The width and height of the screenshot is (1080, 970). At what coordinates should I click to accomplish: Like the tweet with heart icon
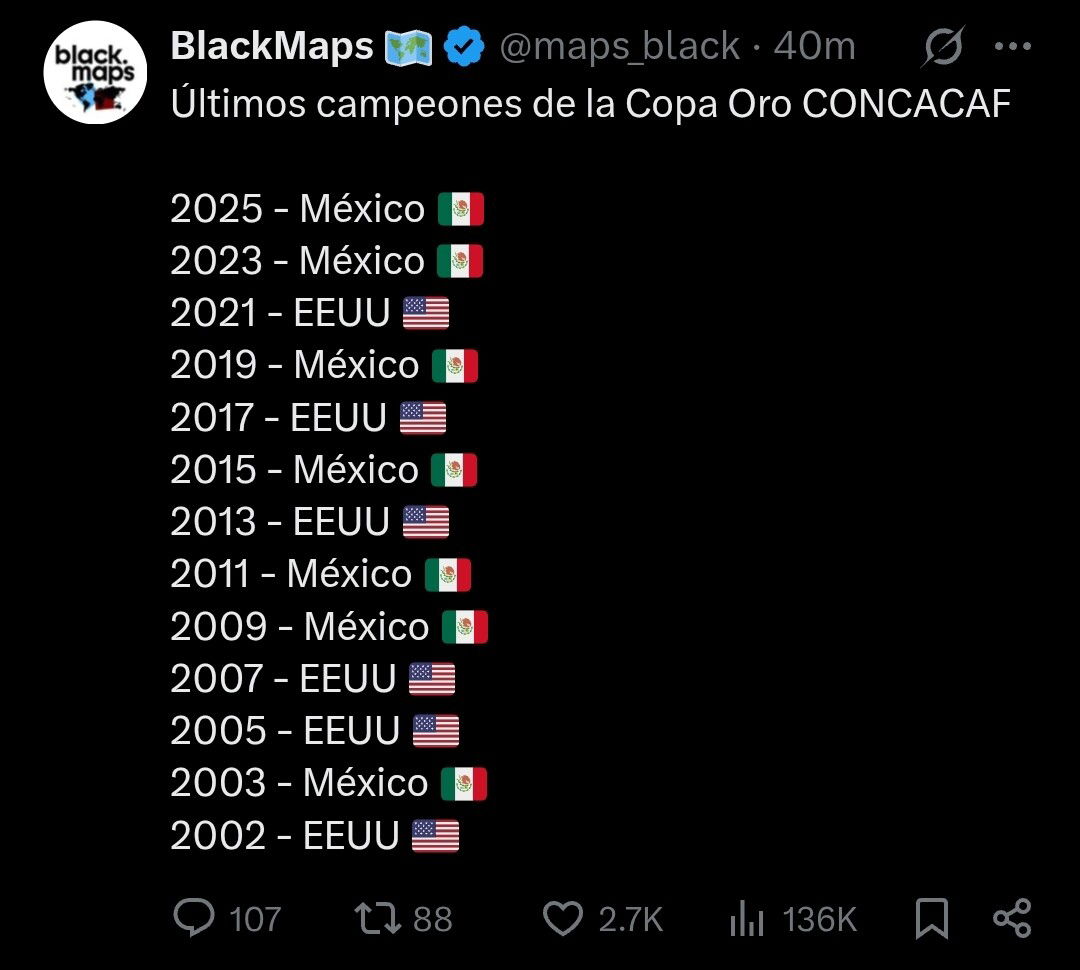pos(563,919)
